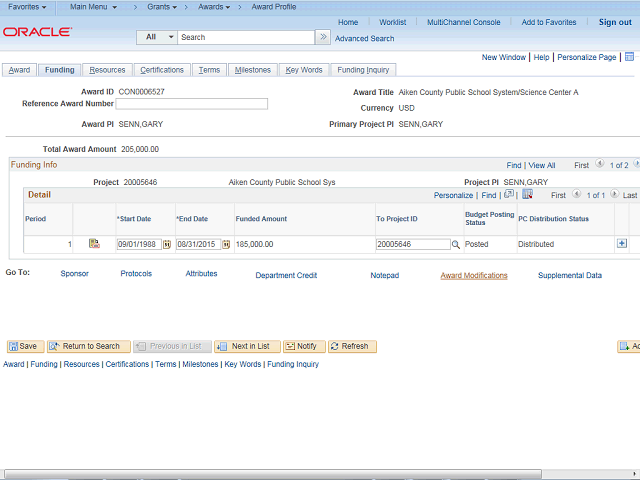Go to Sponsor page link
This screenshot has width=640, height=480.
pos(74,273)
